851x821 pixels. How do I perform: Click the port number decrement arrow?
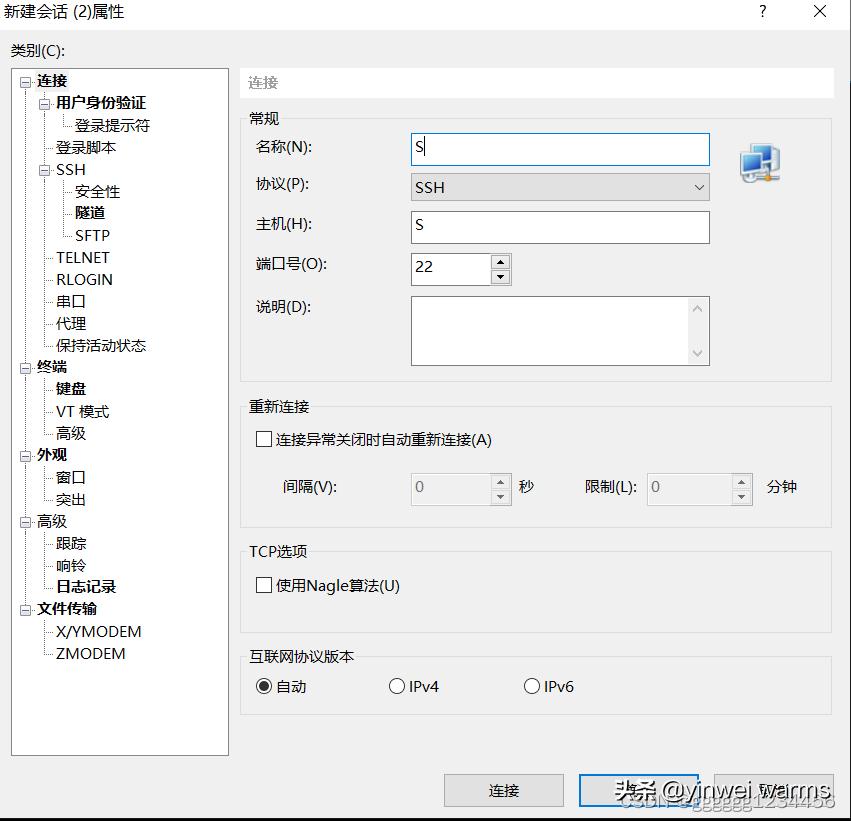[x=500, y=275]
